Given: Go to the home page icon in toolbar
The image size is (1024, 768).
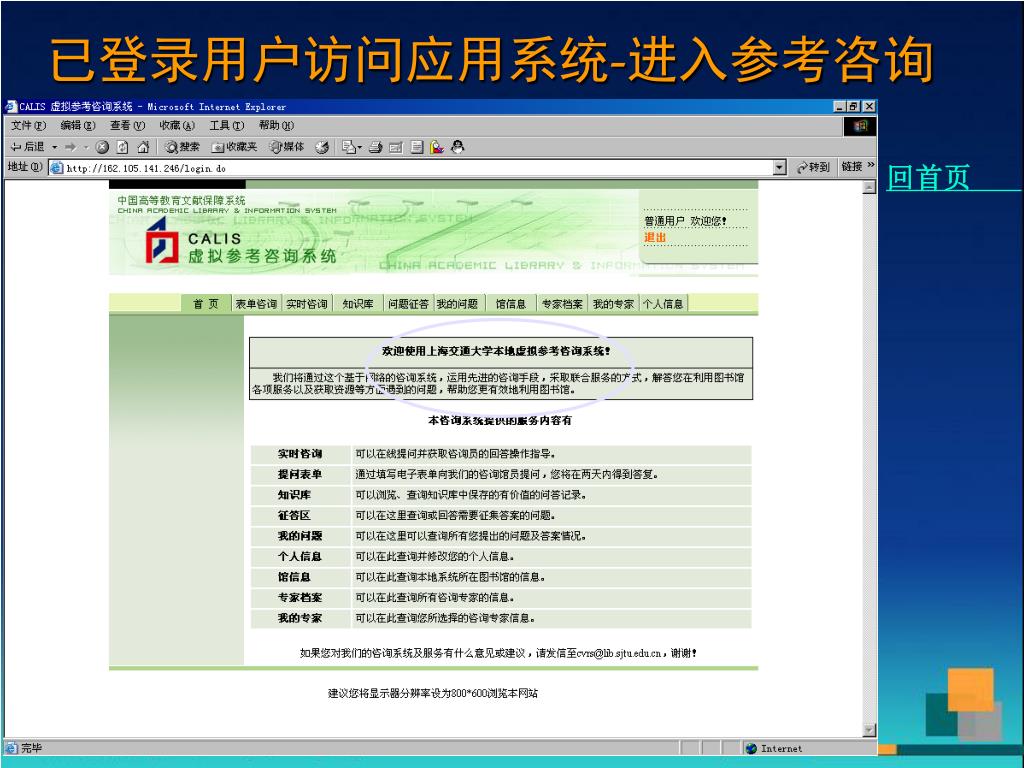Looking at the screenshot, I should pyautogui.click(x=143, y=147).
